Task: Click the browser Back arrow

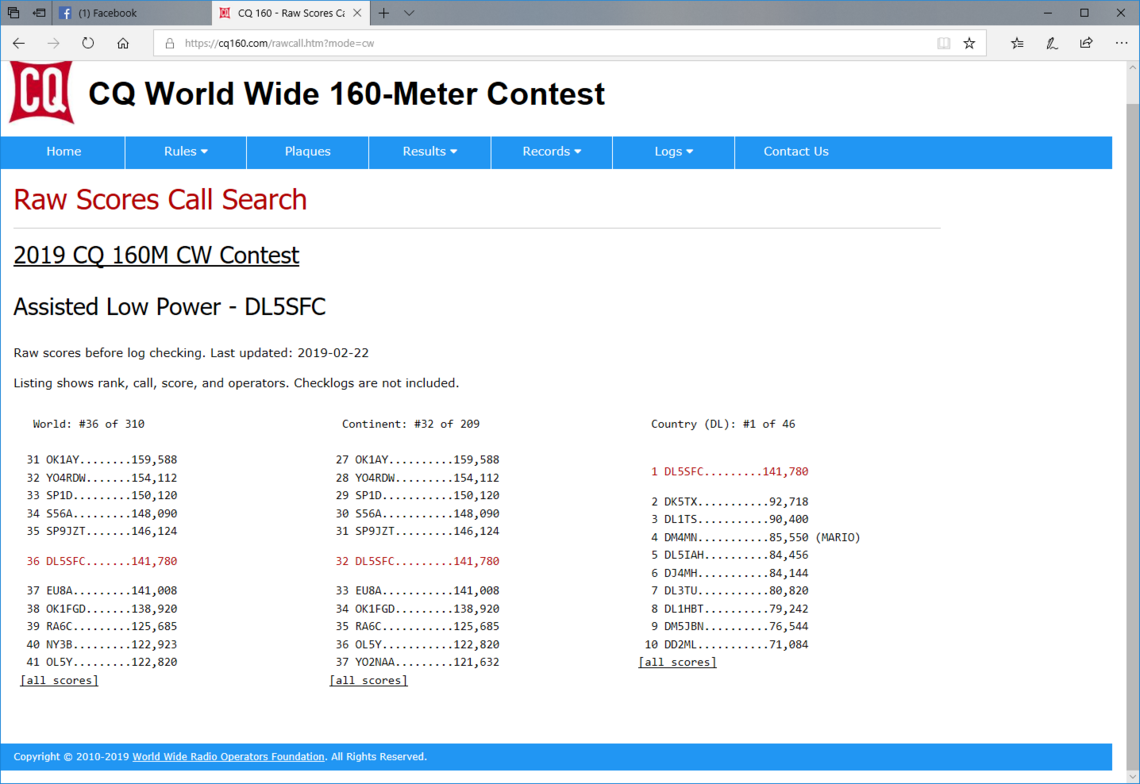Action: pyautogui.click(x=19, y=44)
